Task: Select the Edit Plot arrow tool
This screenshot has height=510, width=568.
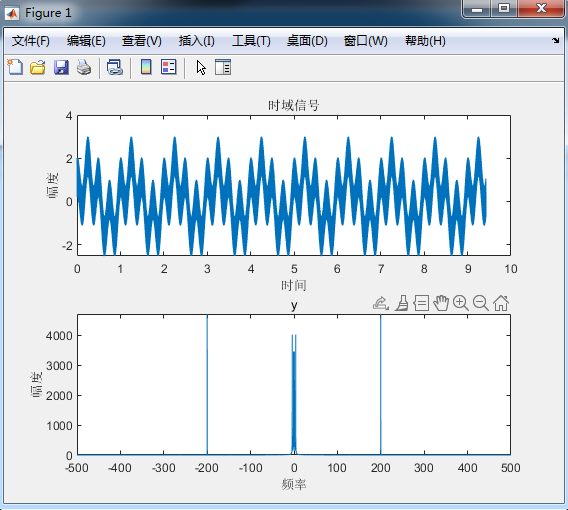Action: click(201, 67)
